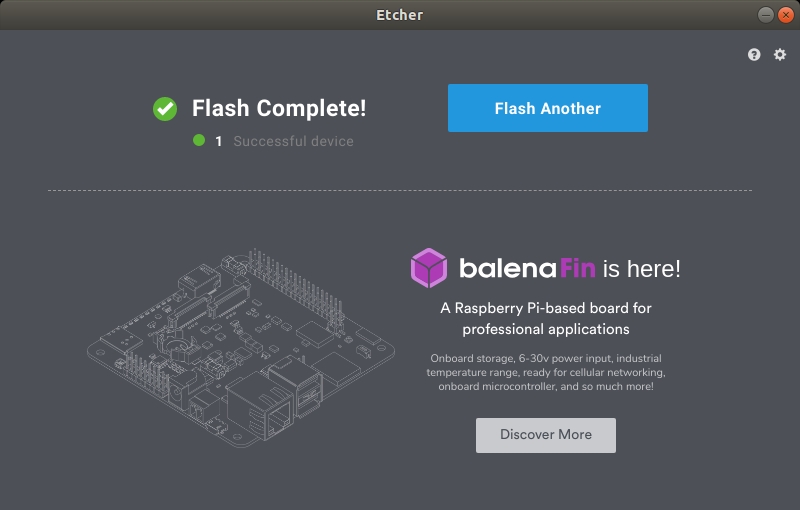Close the Etcher window
Viewport: 800px width, 510px height.
pos(785,15)
